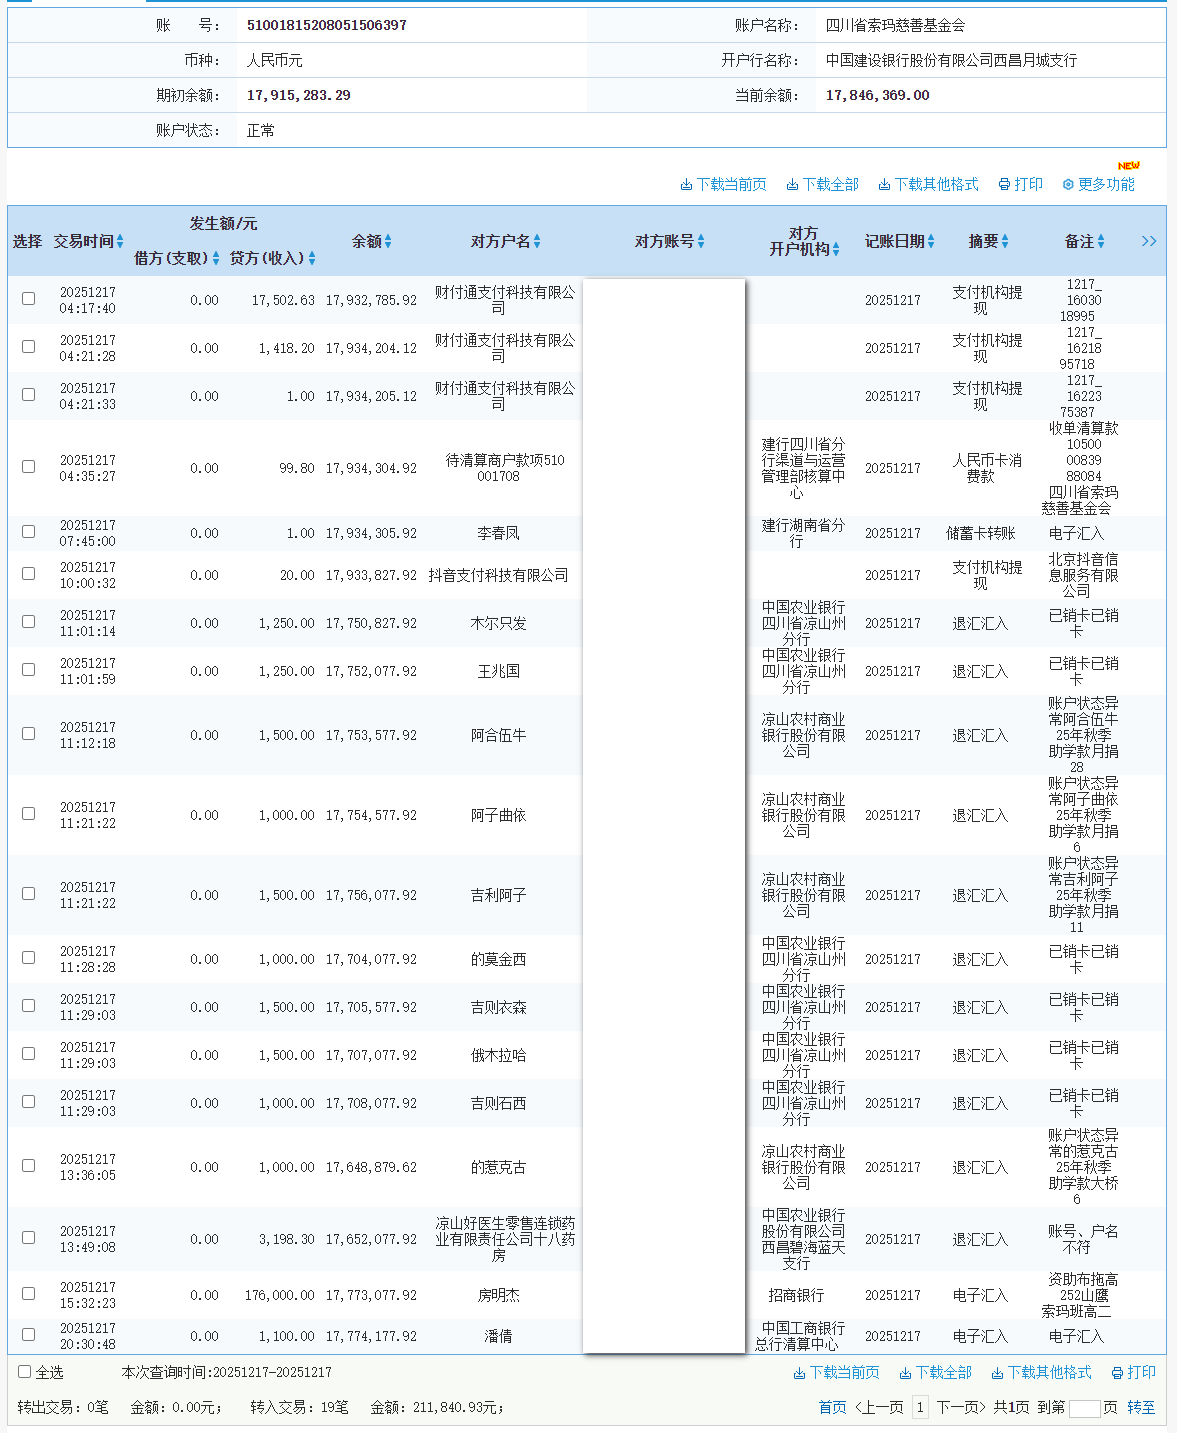Tick the checkbox for 房明杰 176,000.00 row
The image size is (1177, 1433).
pos(28,1294)
